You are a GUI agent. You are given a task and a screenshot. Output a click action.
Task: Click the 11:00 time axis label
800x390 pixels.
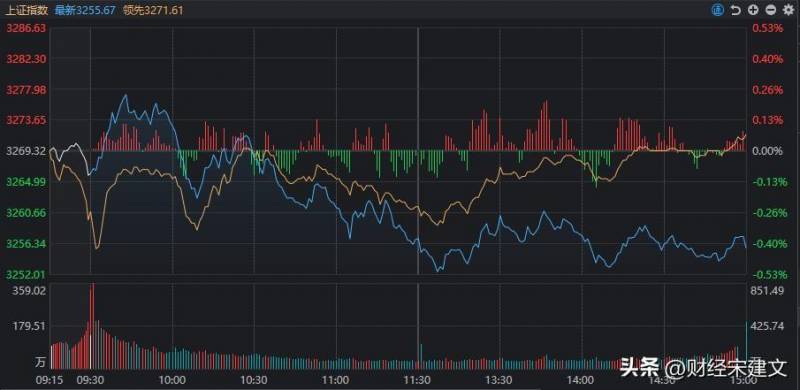[x=336, y=380]
